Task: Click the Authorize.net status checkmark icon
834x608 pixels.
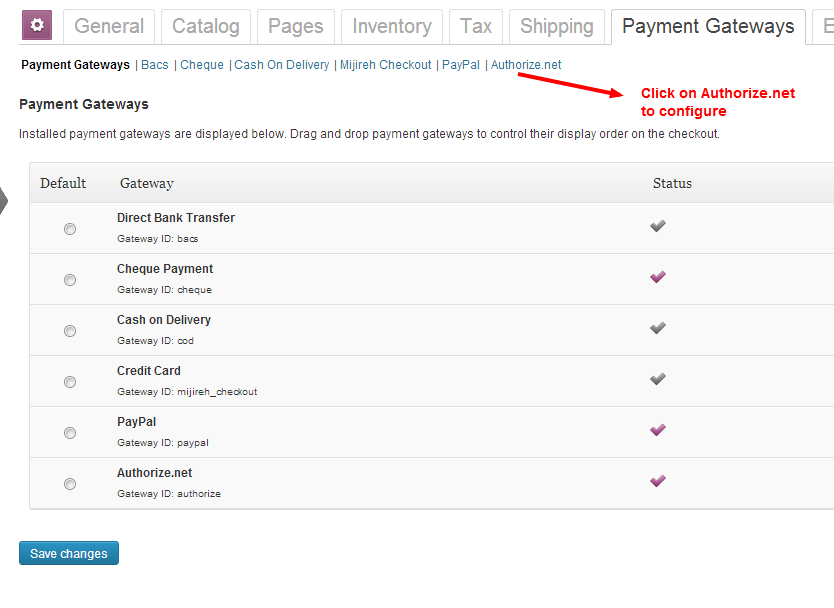Action: 657,482
